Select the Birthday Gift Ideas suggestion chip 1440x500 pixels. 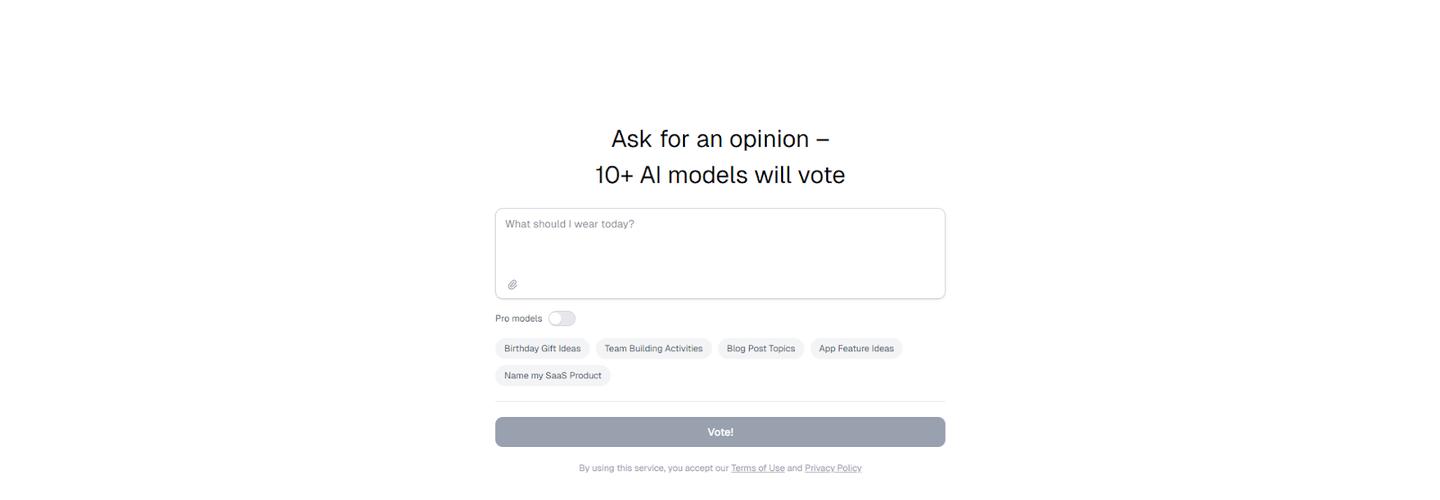[x=542, y=349]
